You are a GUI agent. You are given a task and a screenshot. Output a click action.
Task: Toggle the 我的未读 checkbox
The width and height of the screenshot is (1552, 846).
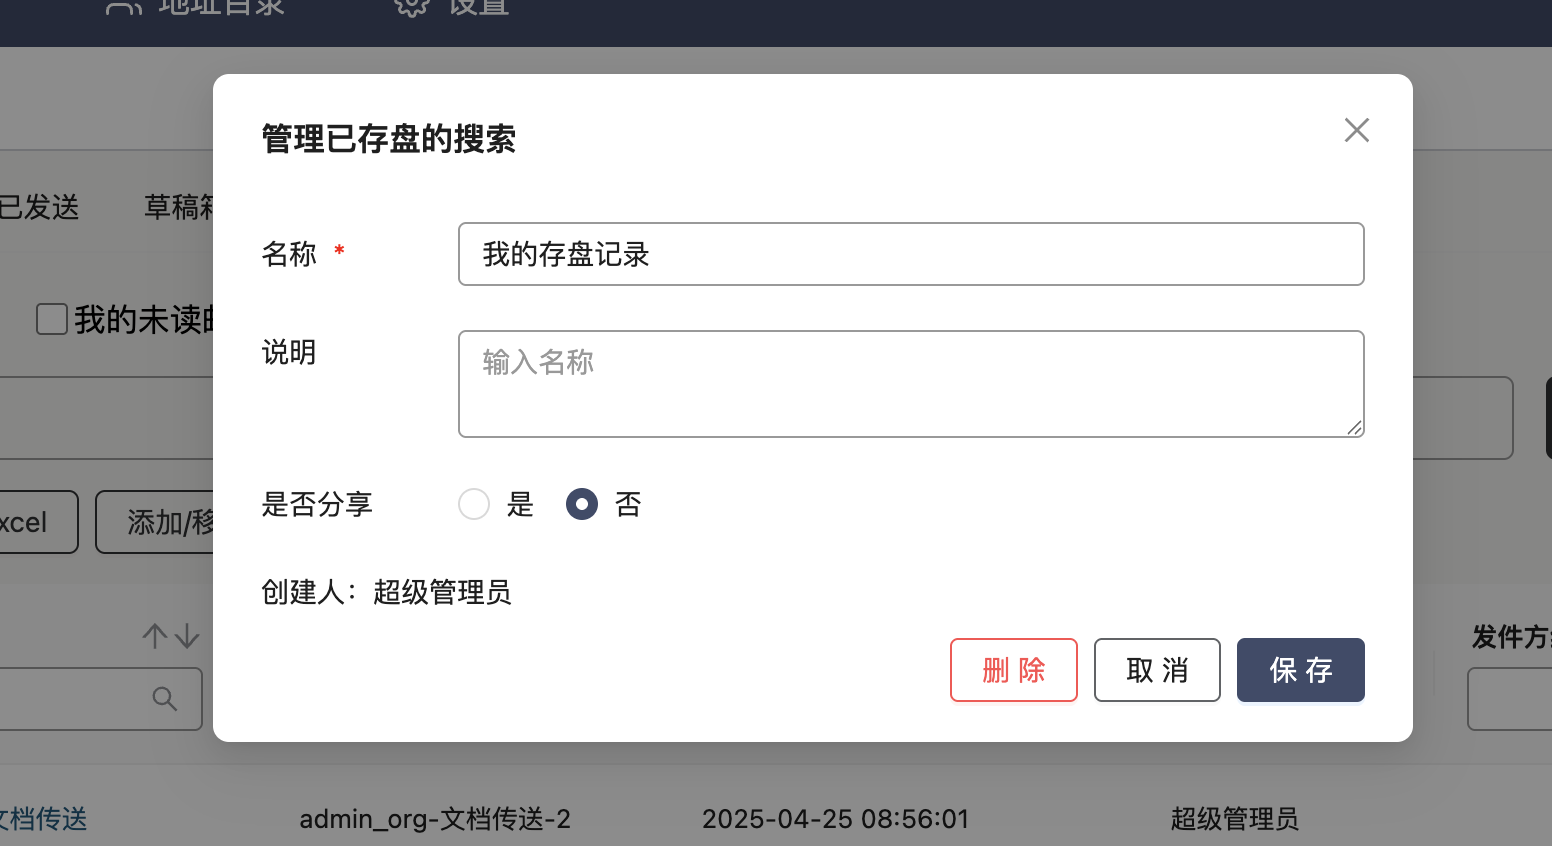(52, 319)
